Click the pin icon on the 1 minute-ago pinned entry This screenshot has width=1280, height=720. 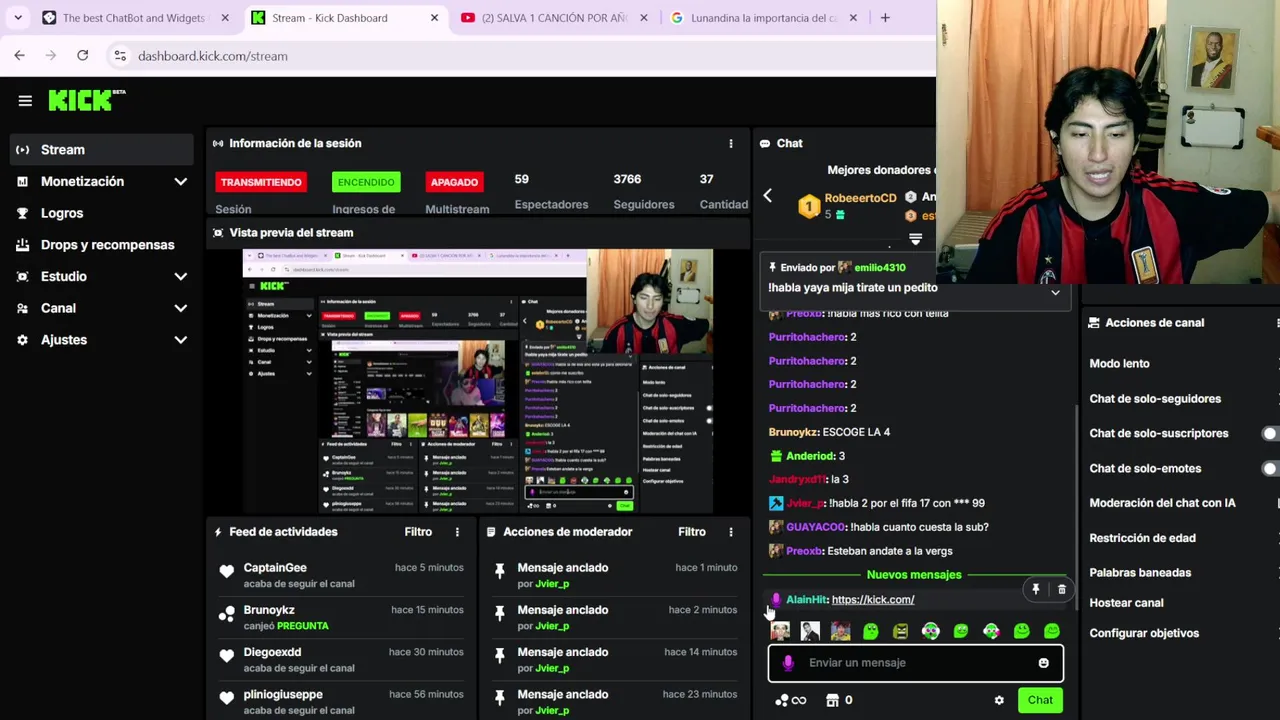coord(500,572)
